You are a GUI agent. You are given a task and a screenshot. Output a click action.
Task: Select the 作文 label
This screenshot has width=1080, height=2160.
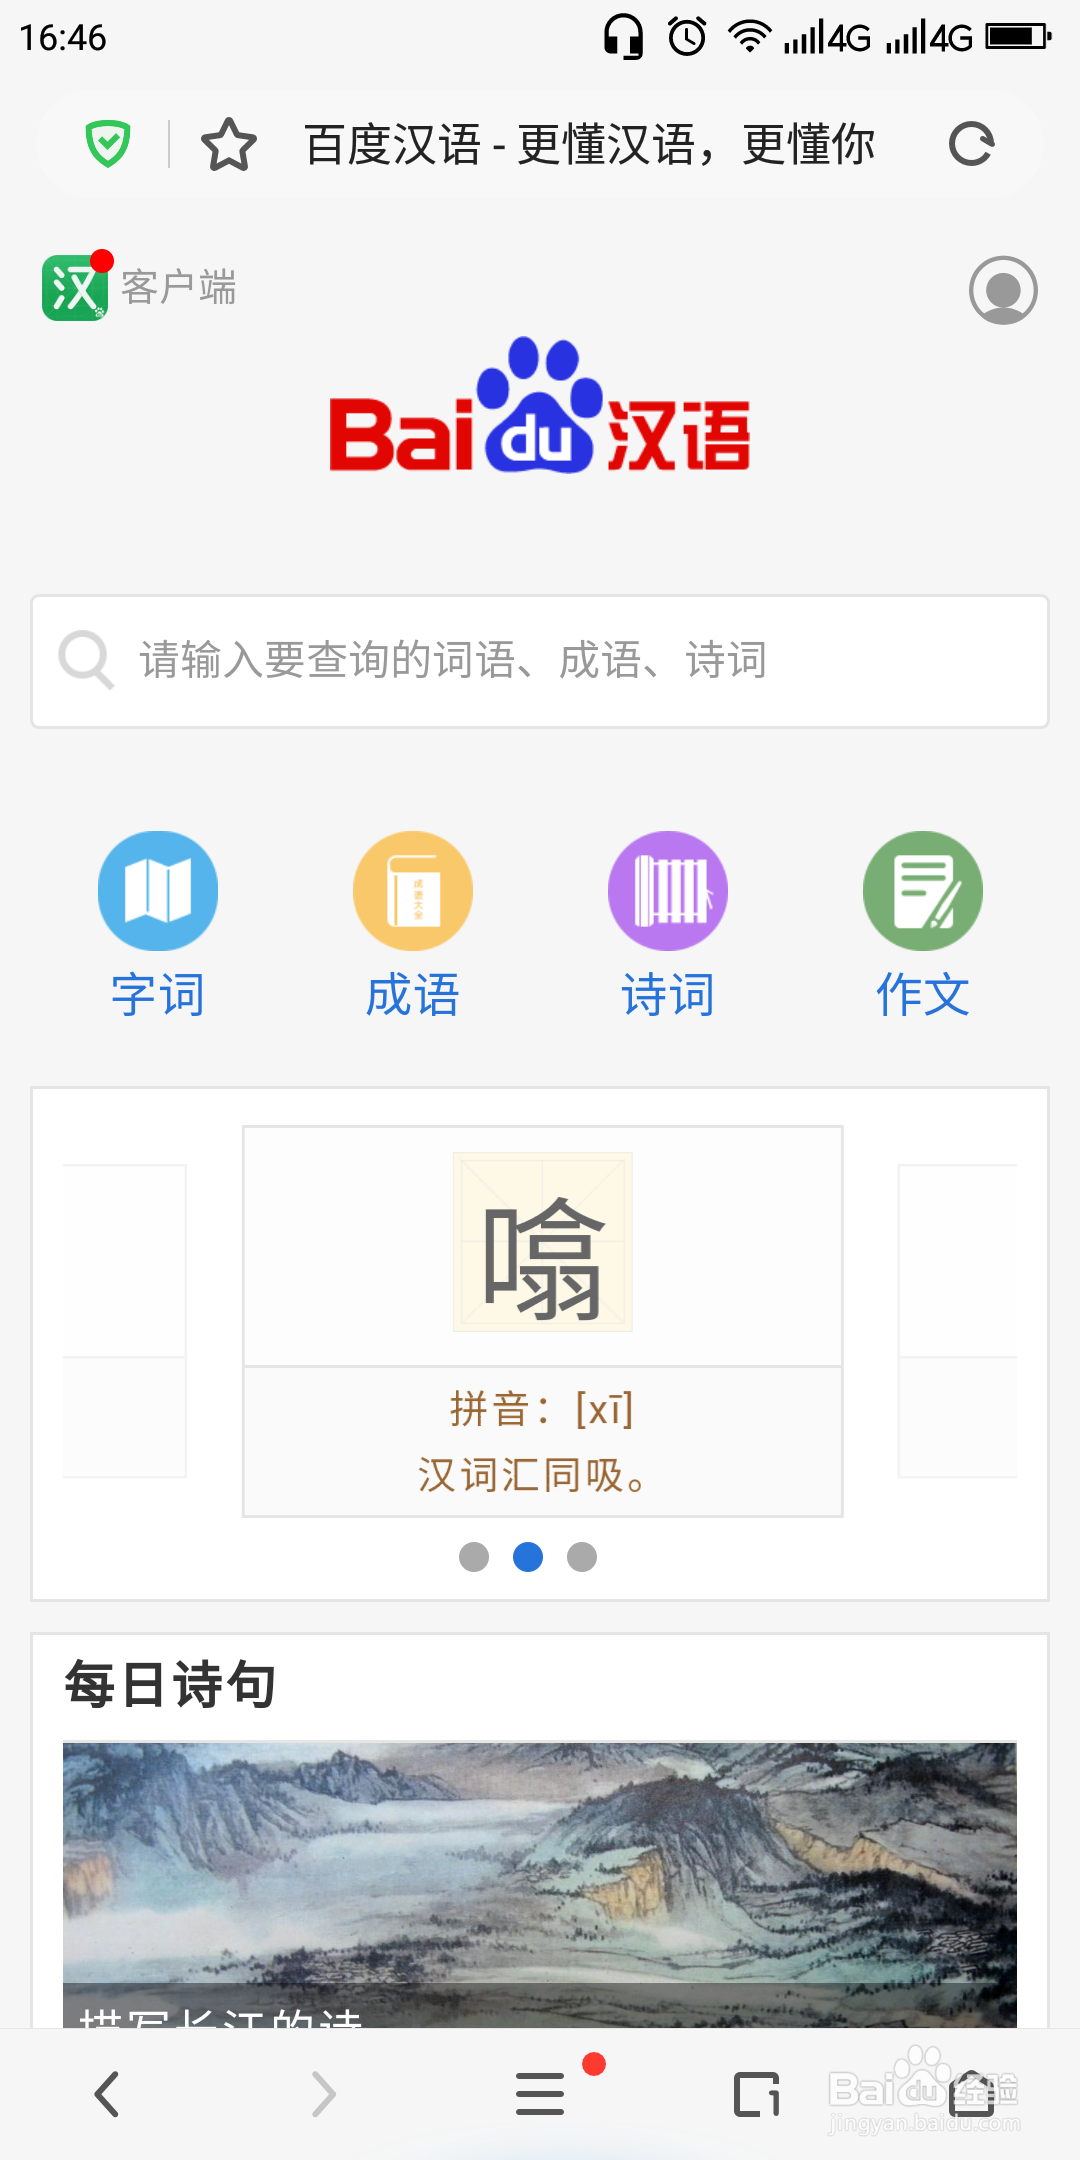(x=923, y=995)
